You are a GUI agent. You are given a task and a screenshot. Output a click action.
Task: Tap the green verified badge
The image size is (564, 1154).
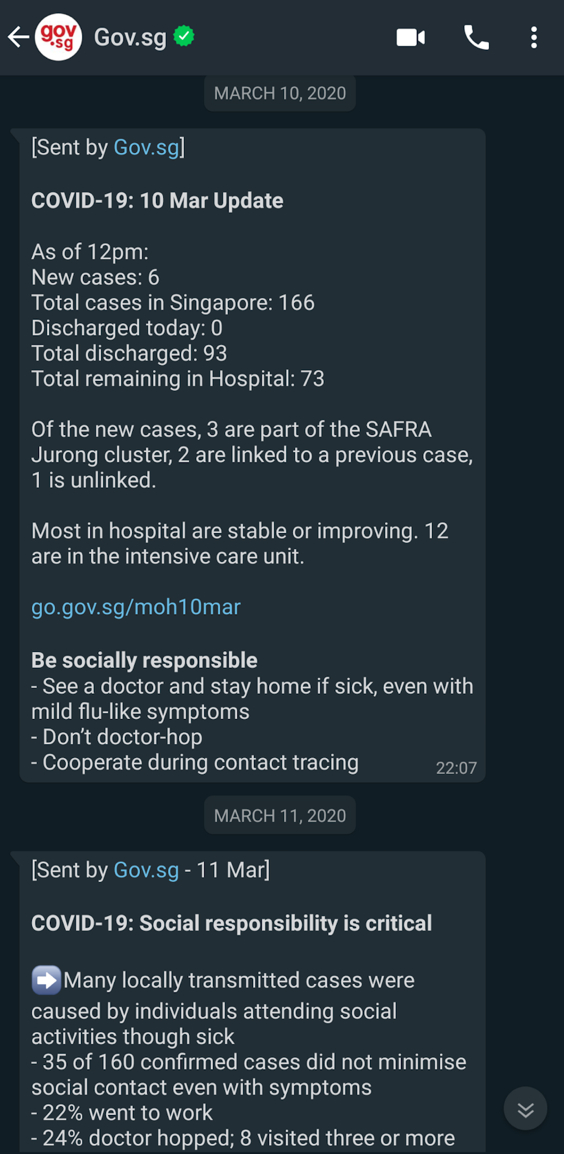click(x=184, y=36)
